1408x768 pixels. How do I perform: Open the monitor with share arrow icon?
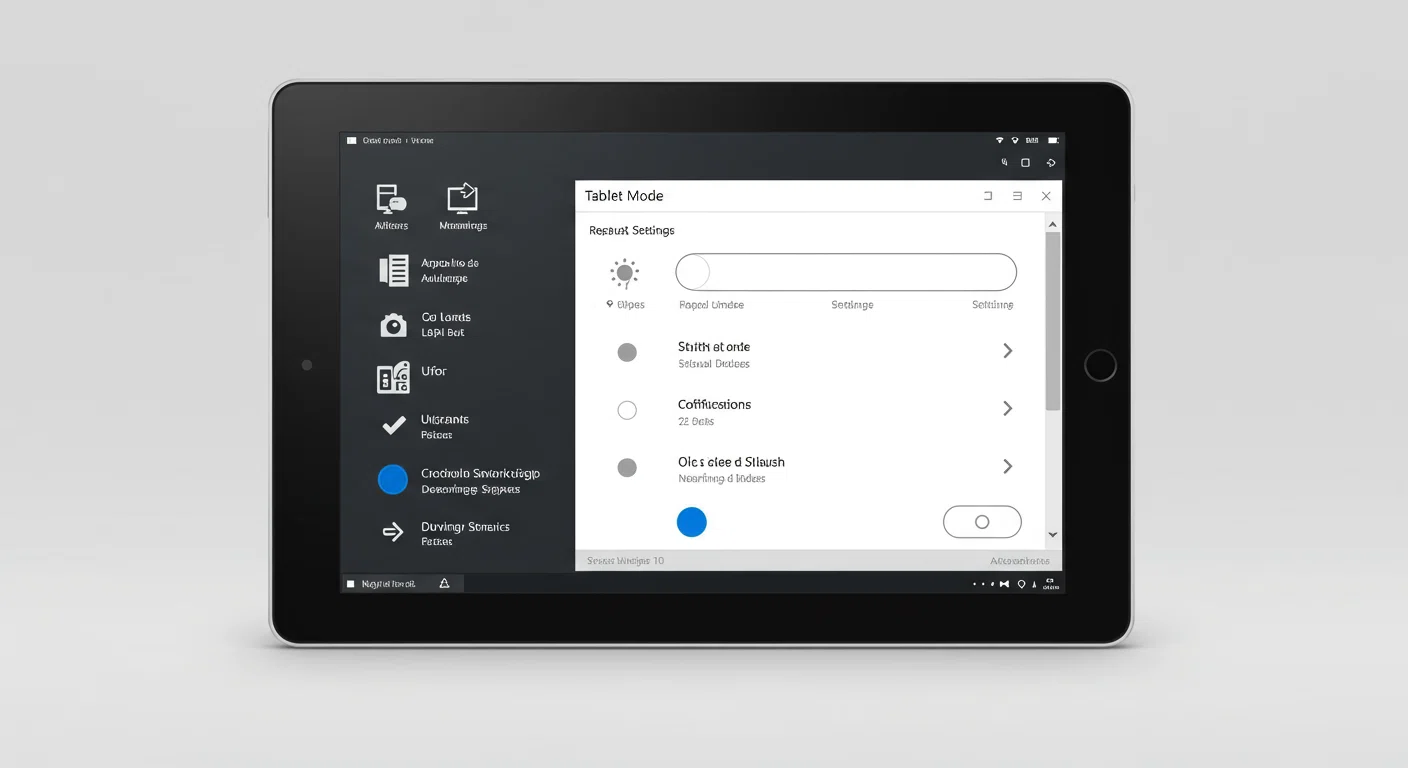click(462, 198)
